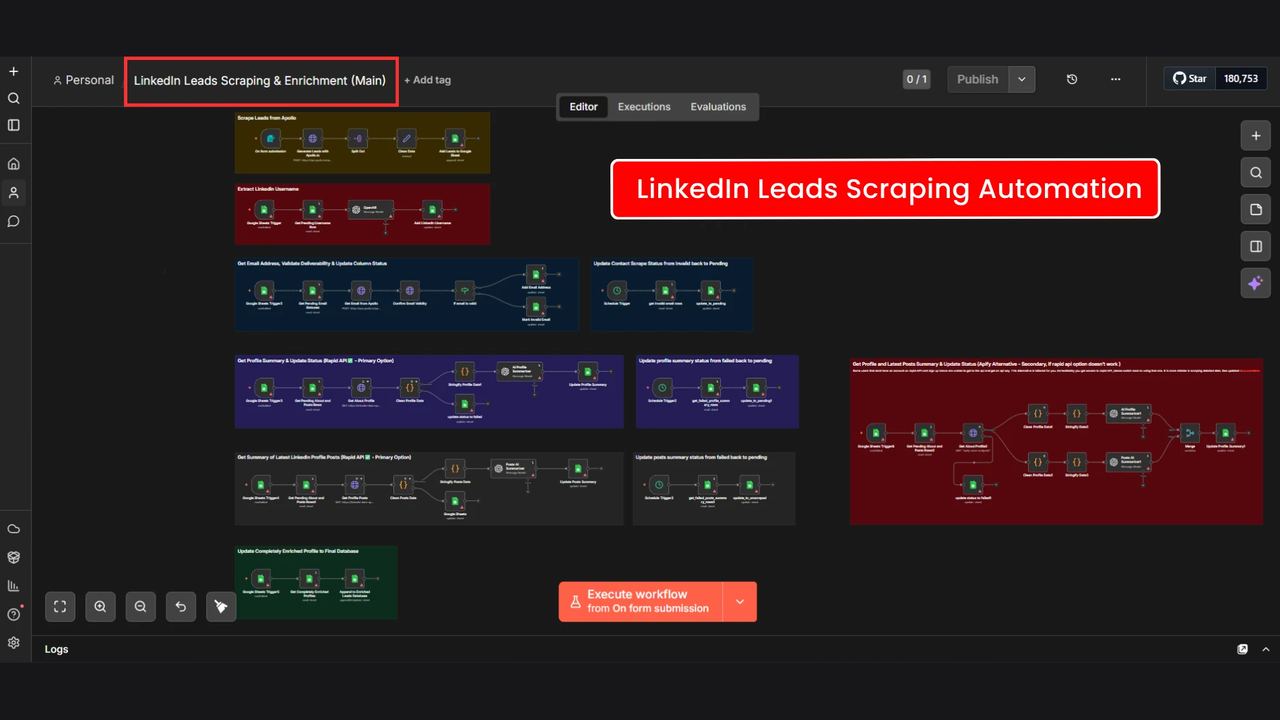Image resolution: width=1280 pixels, height=720 pixels.
Task: Select the On form submission trigger node
Action: 271,138
